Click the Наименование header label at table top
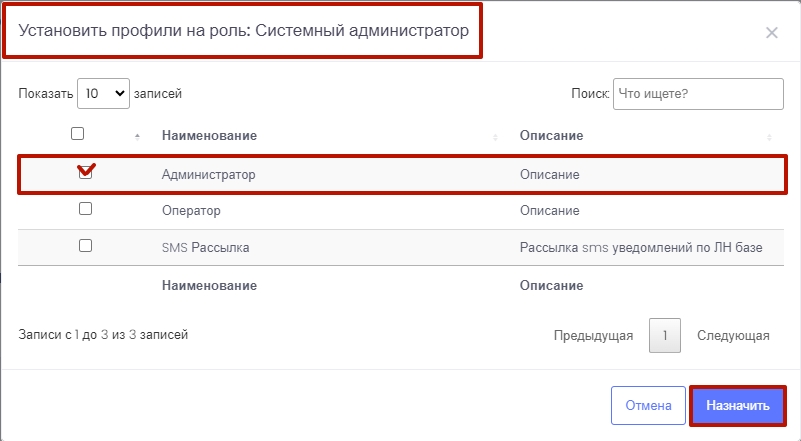This screenshot has height=441, width=801. tap(209, 136)
